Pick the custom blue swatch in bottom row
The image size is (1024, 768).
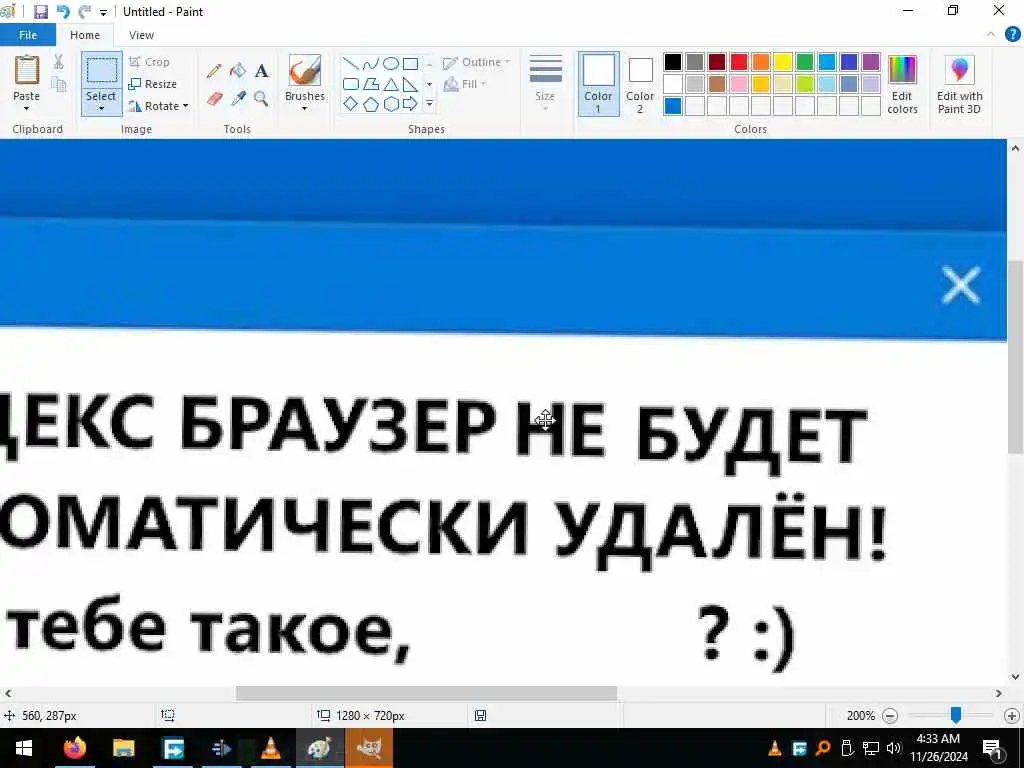click(x=673, y=106)
